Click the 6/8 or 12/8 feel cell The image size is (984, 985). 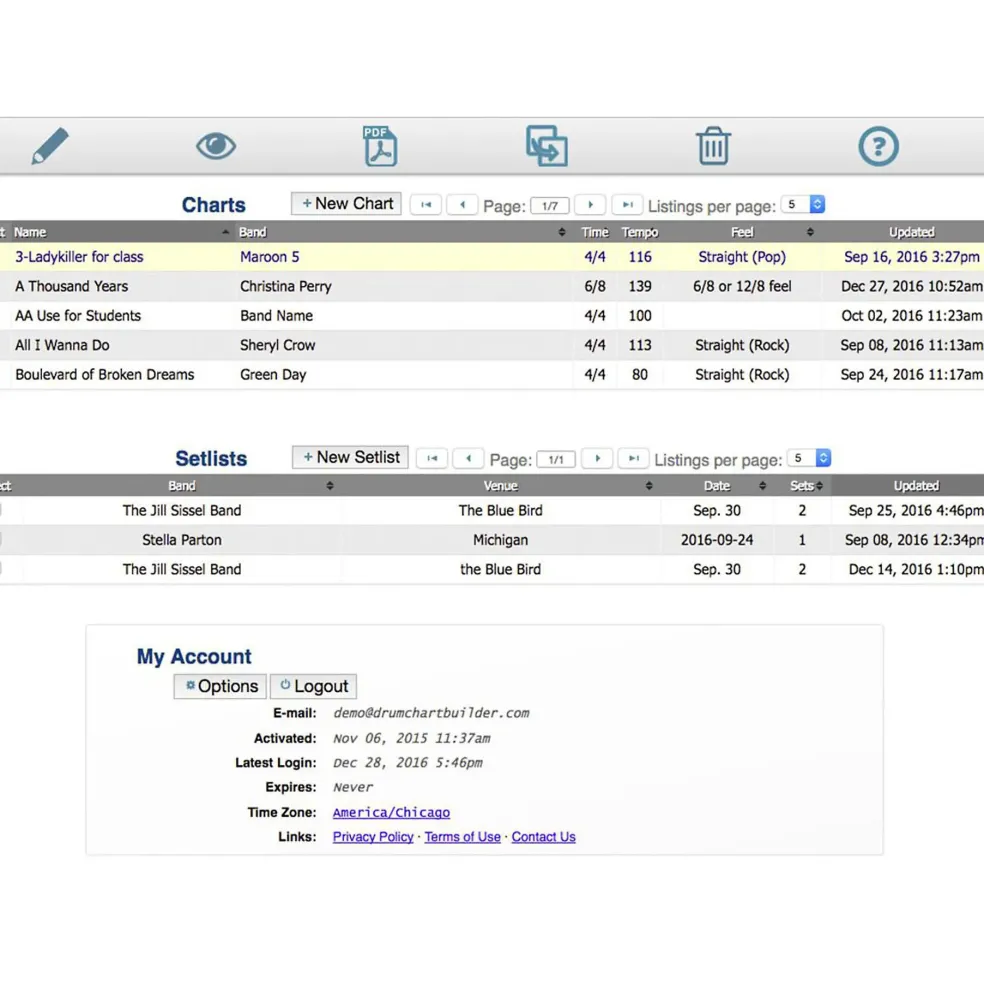[x=742, y=286]
